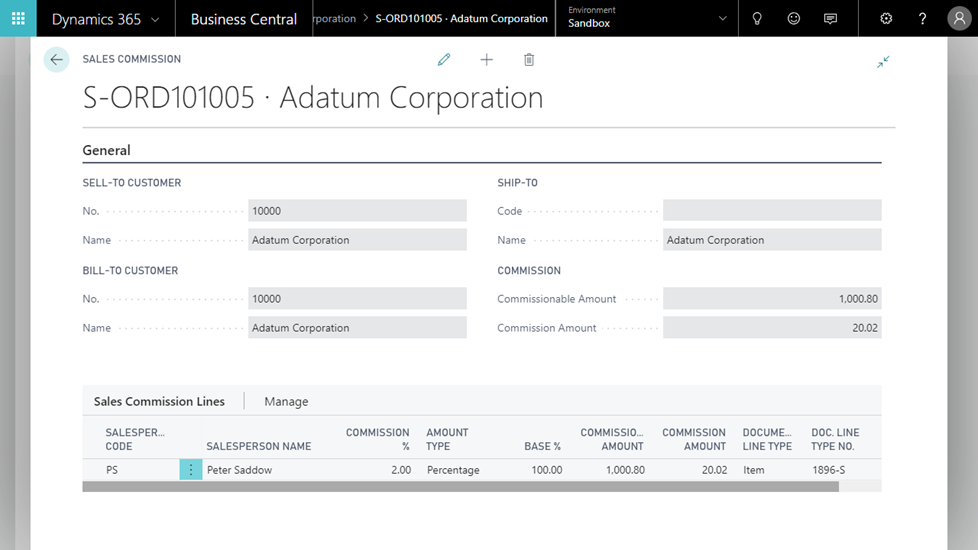Click the Bill-to Customer Name field
The height and width of the screenshot is (550, 978).
click(357, 328)
